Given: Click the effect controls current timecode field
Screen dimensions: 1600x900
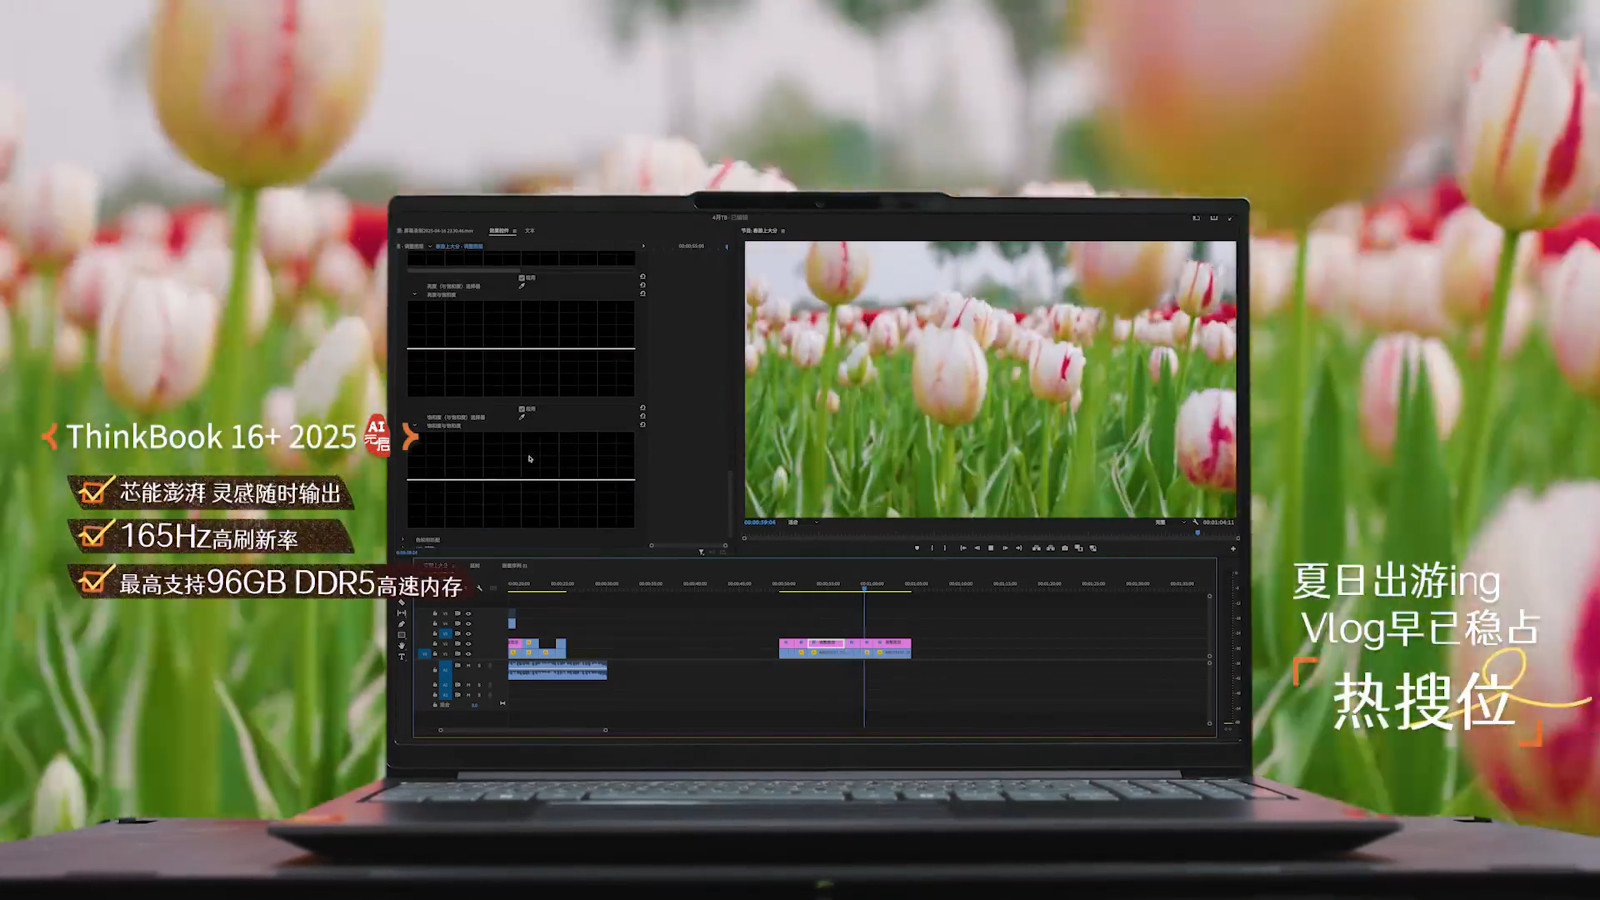Looking at the screenshot, I should pos(406,552).
